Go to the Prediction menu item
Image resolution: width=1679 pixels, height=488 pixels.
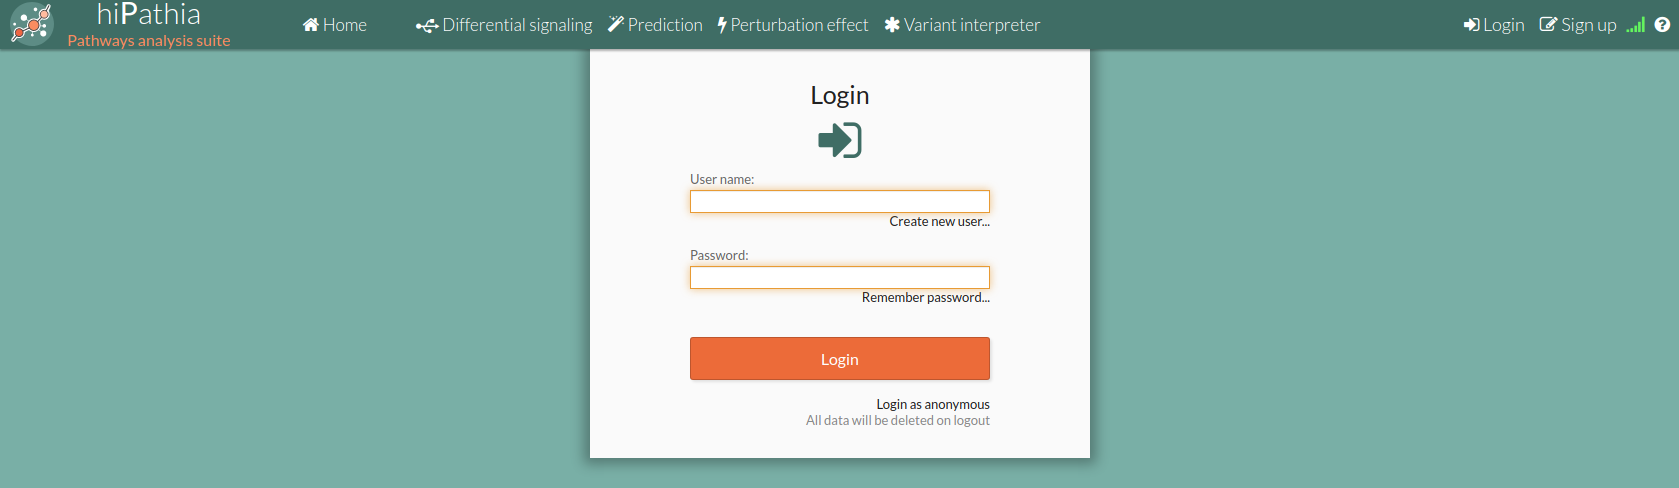(x=655, y=25)
